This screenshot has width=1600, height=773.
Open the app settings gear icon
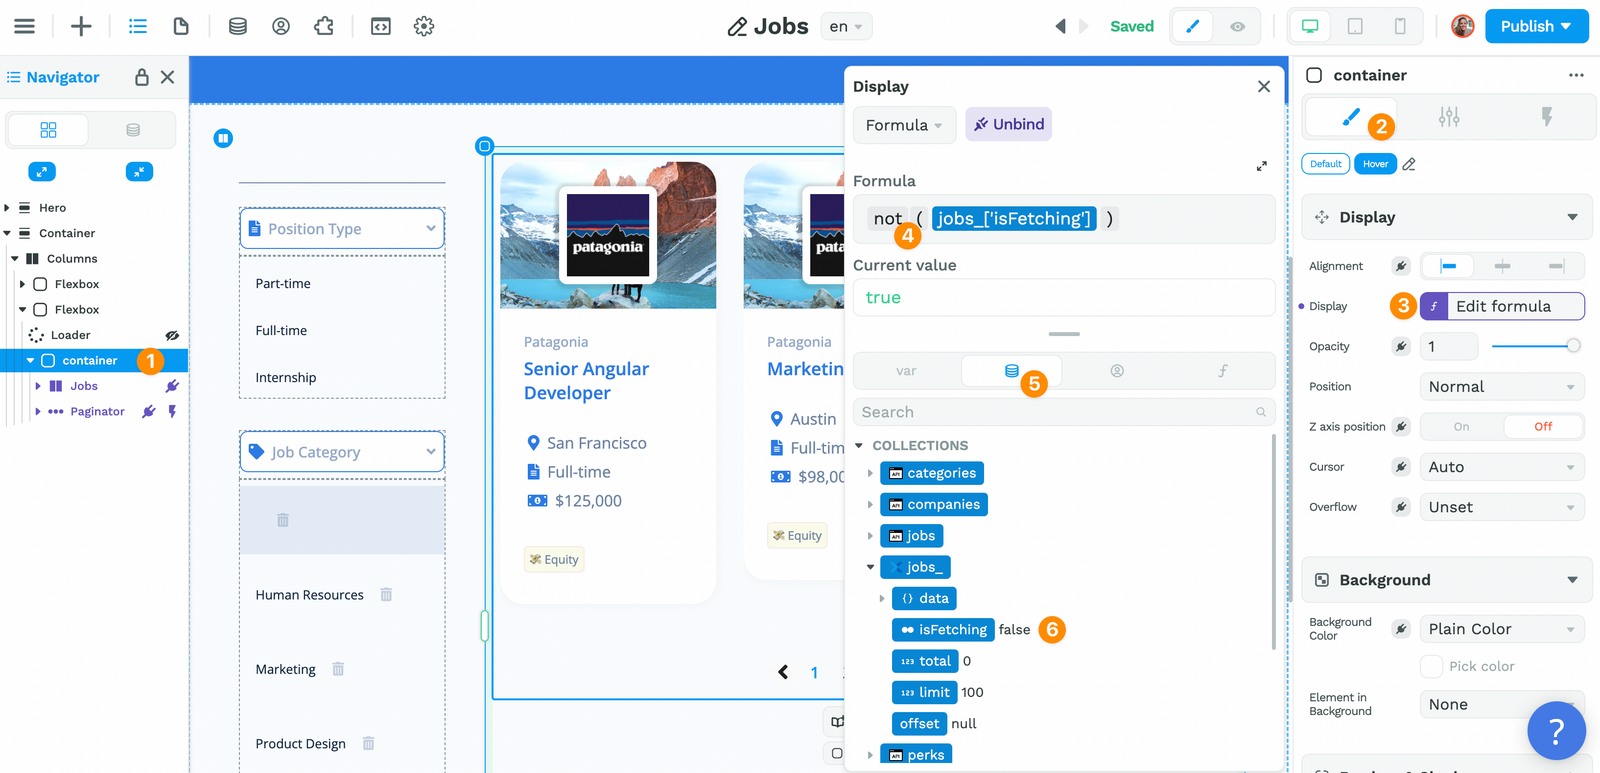pyautogui.click(x=424, y=27)
